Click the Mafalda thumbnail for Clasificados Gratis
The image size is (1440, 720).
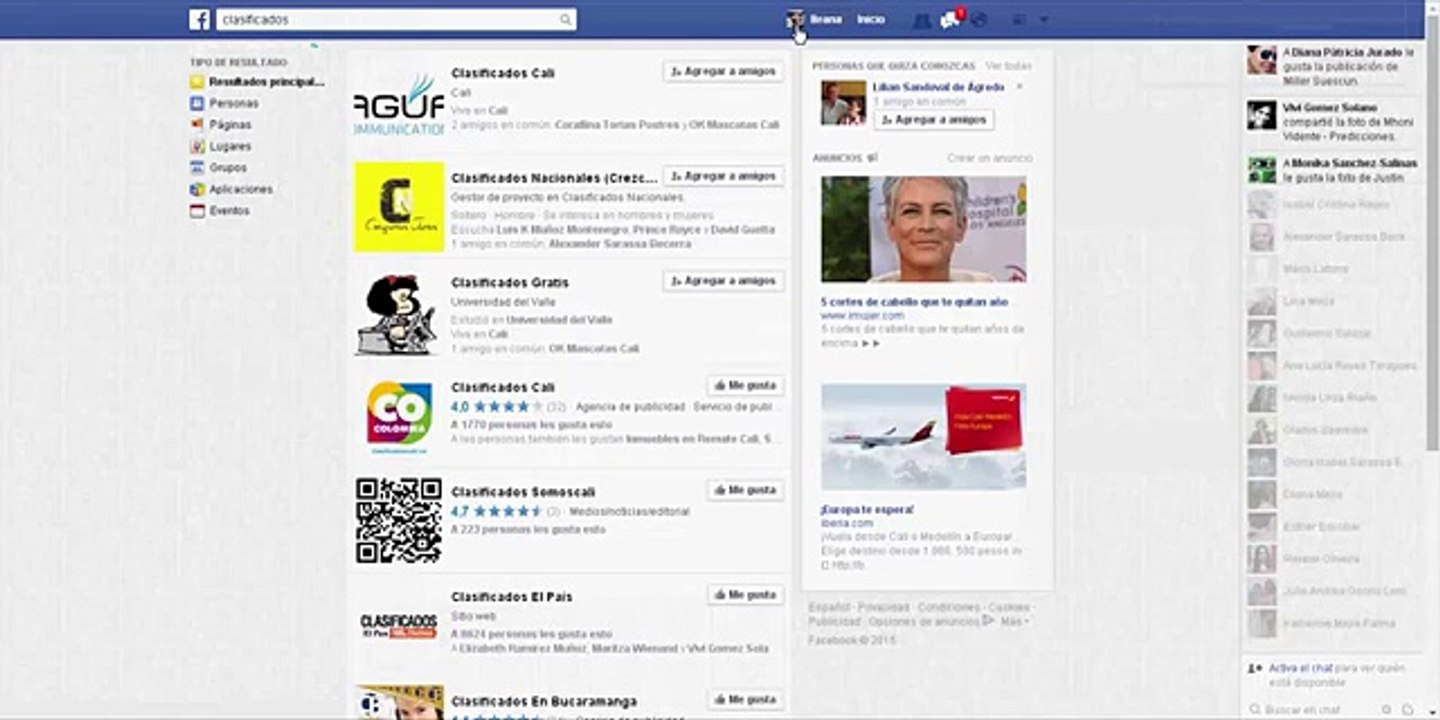[x=399, y=312]
